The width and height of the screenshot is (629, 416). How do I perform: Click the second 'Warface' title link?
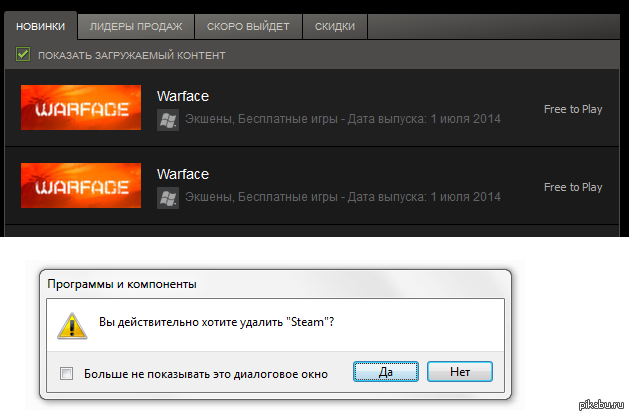coord(183,174)
